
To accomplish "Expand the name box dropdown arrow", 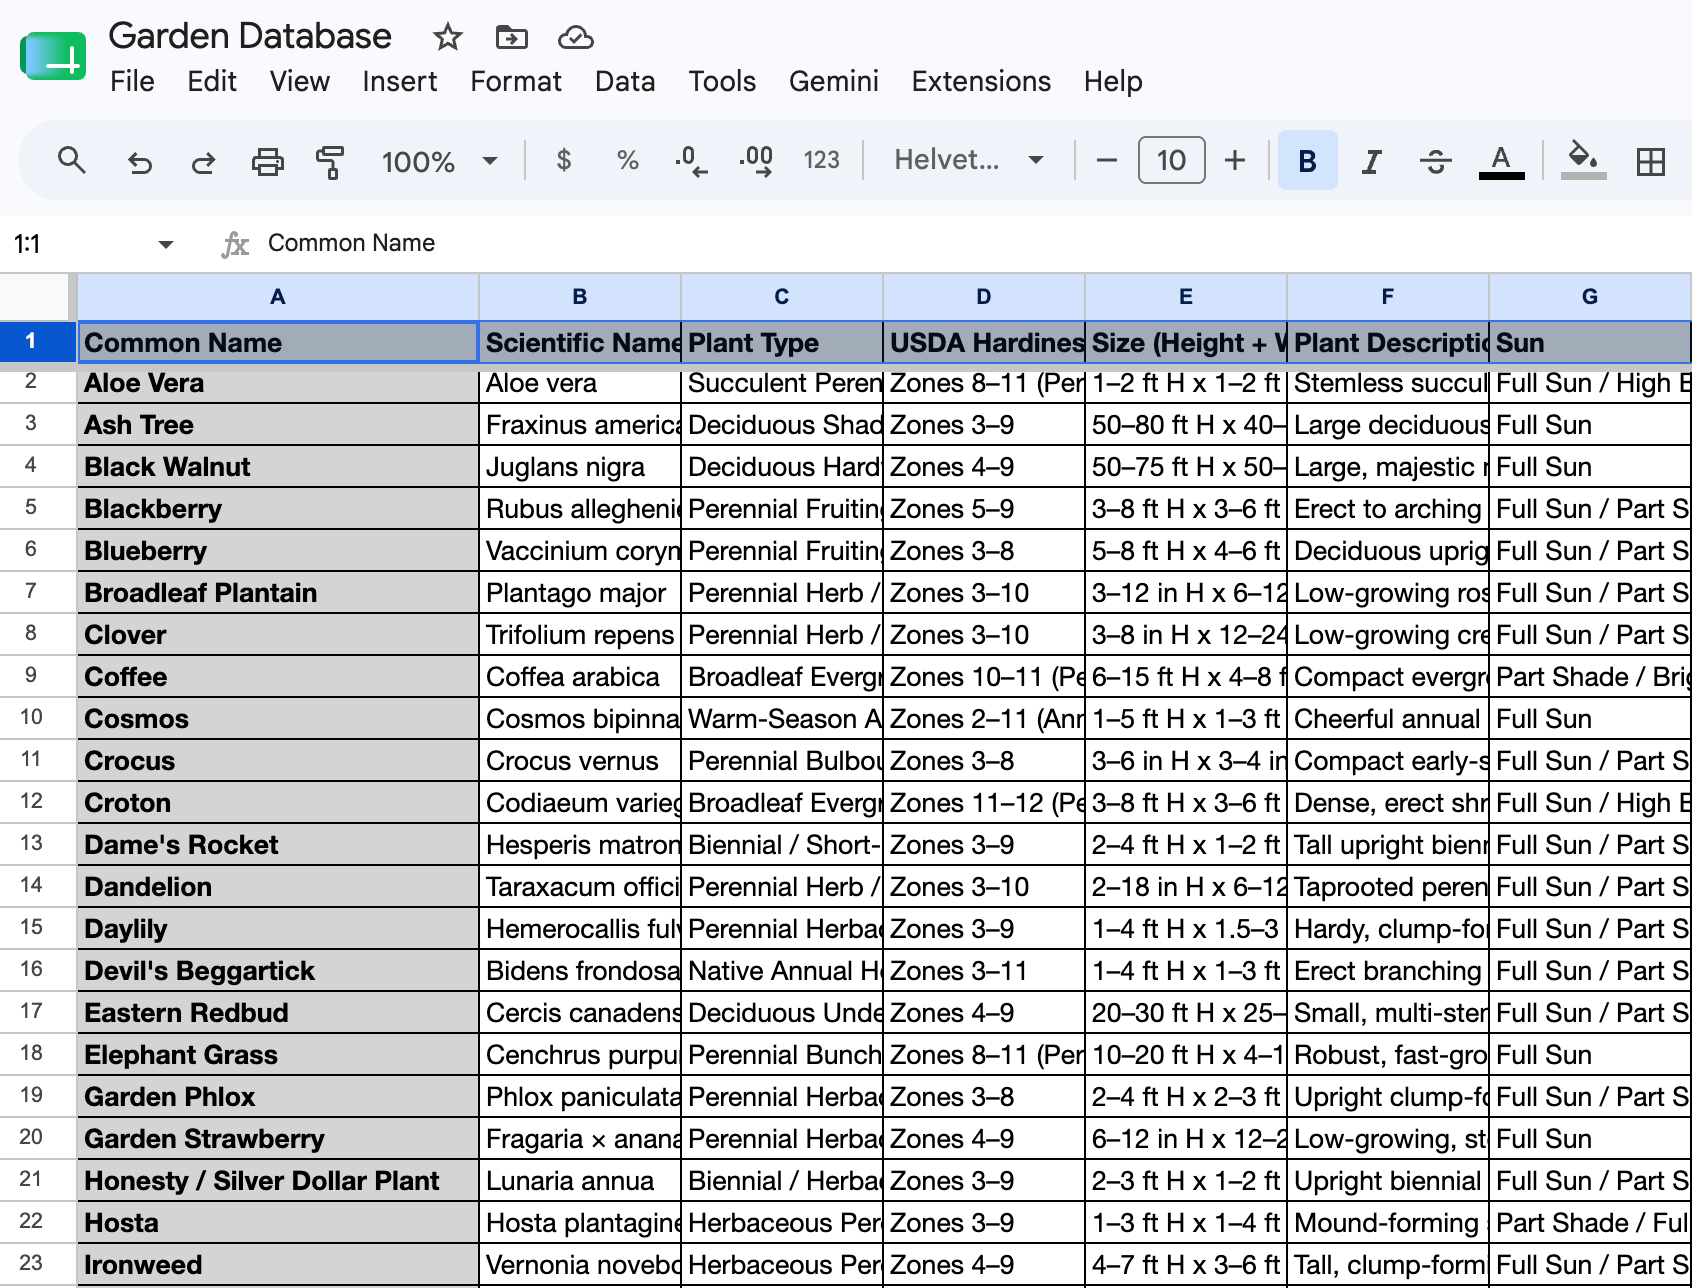I will (166, 244).
